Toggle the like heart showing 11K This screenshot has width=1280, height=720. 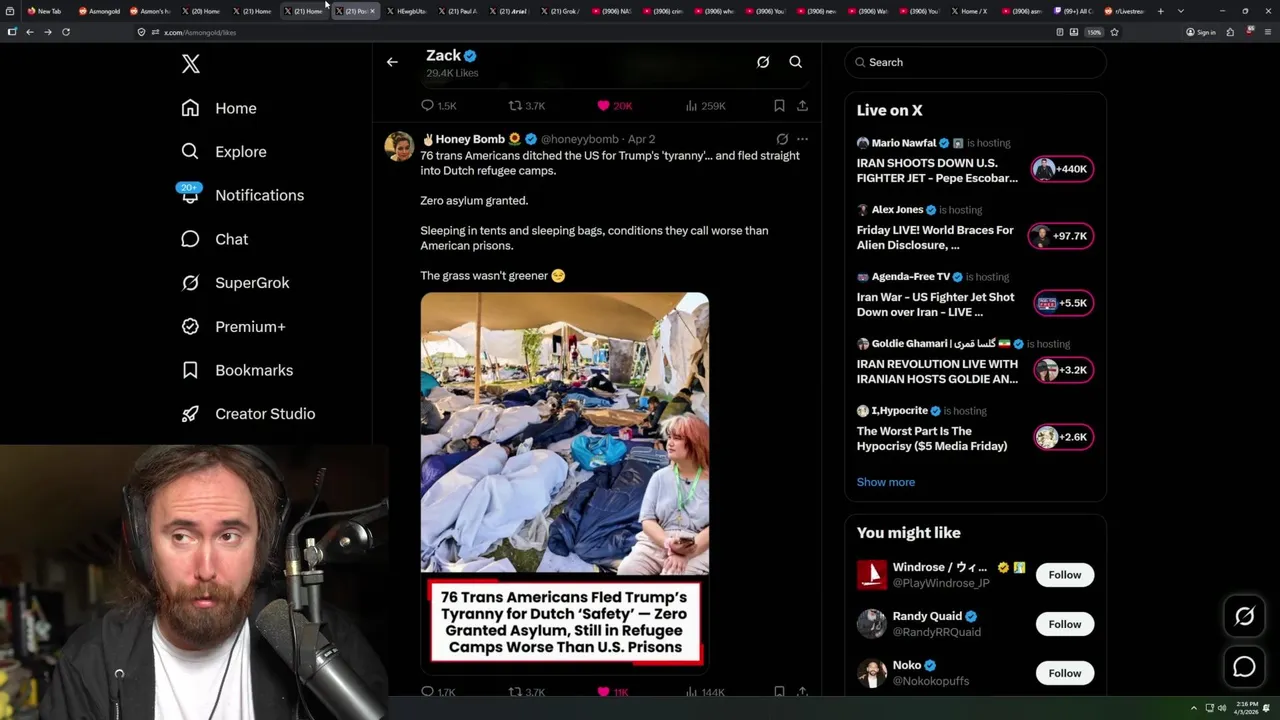point(603,691)
